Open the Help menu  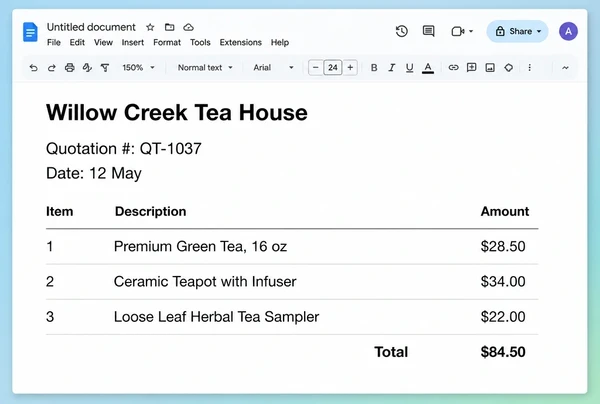click(x=280, y=42)
